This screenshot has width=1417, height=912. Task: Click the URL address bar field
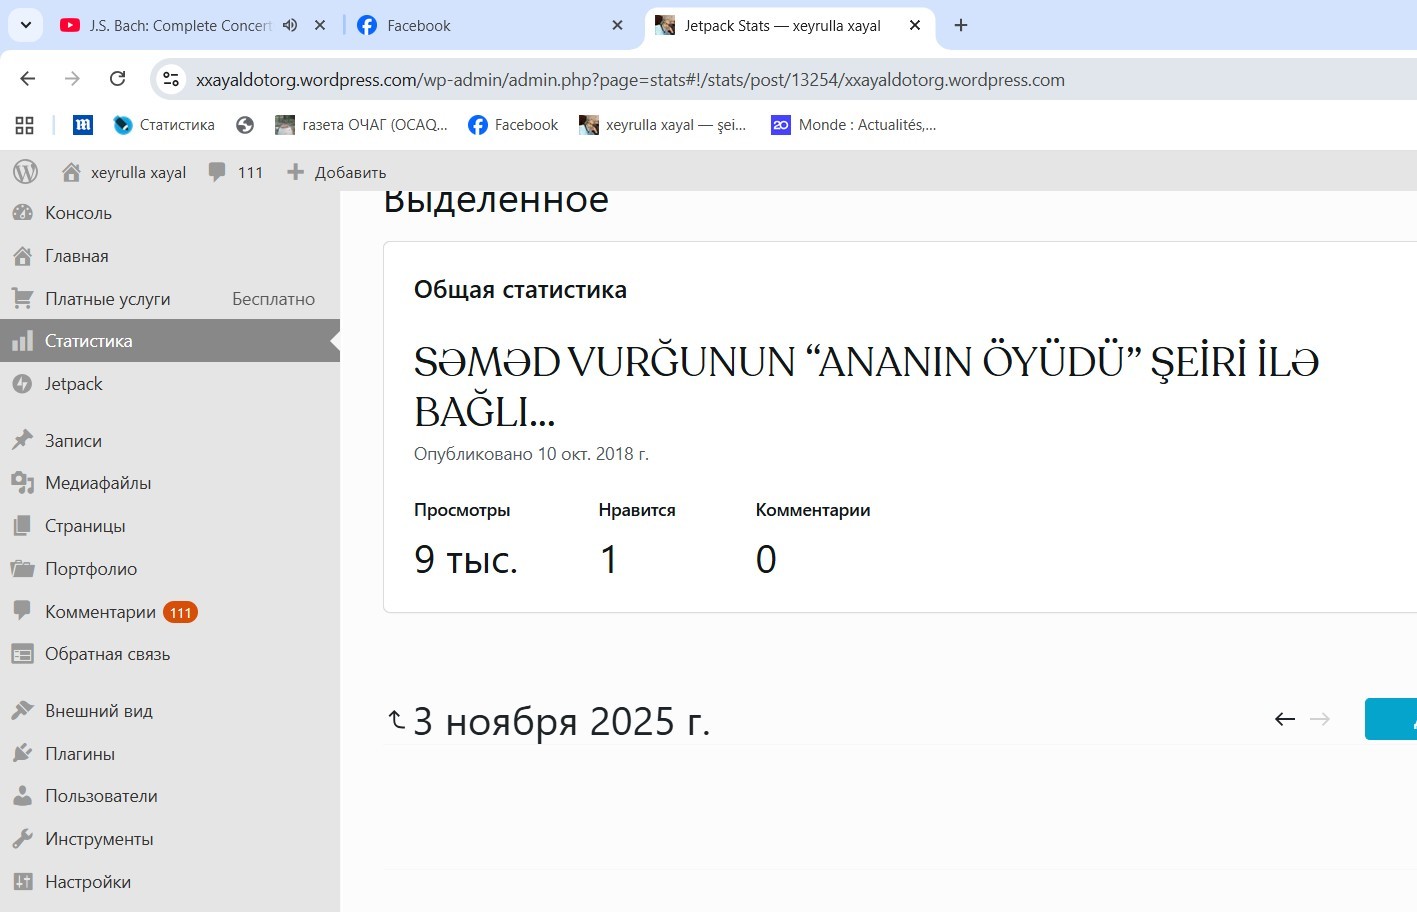tap(630, 80)
